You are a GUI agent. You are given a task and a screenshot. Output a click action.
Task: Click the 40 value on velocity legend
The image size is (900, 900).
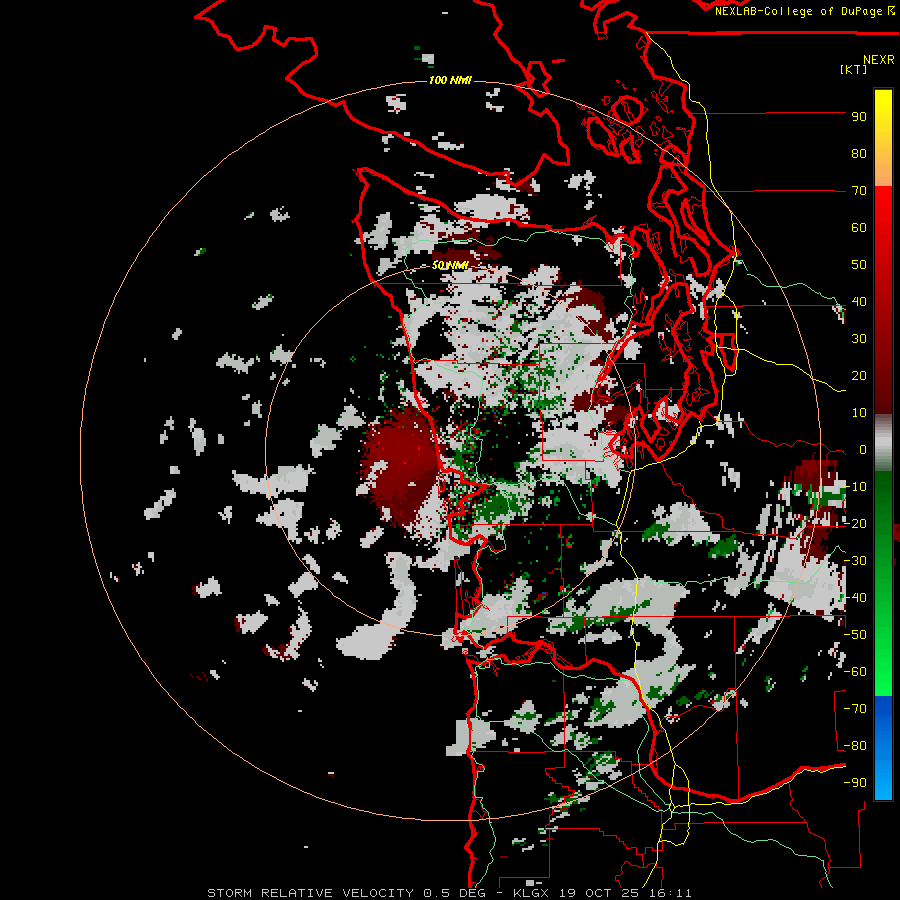[859, 302]
